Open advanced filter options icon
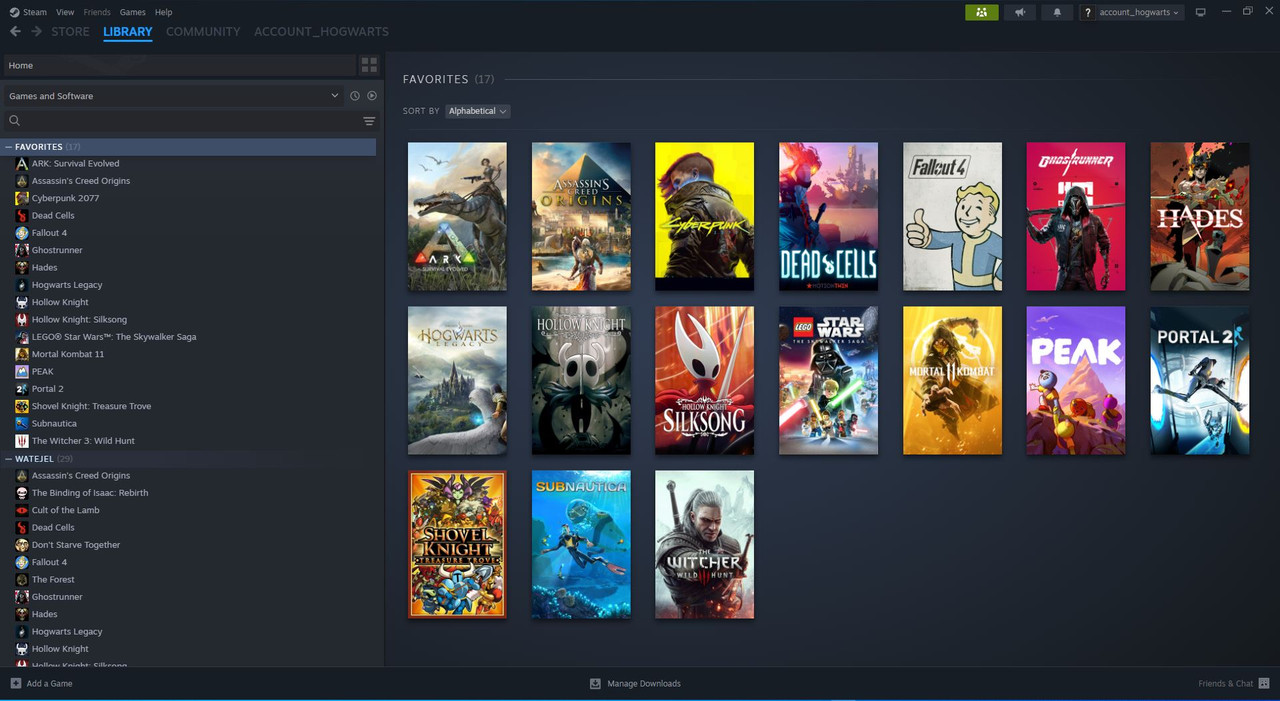1280x701 pixels. (369, 121)
